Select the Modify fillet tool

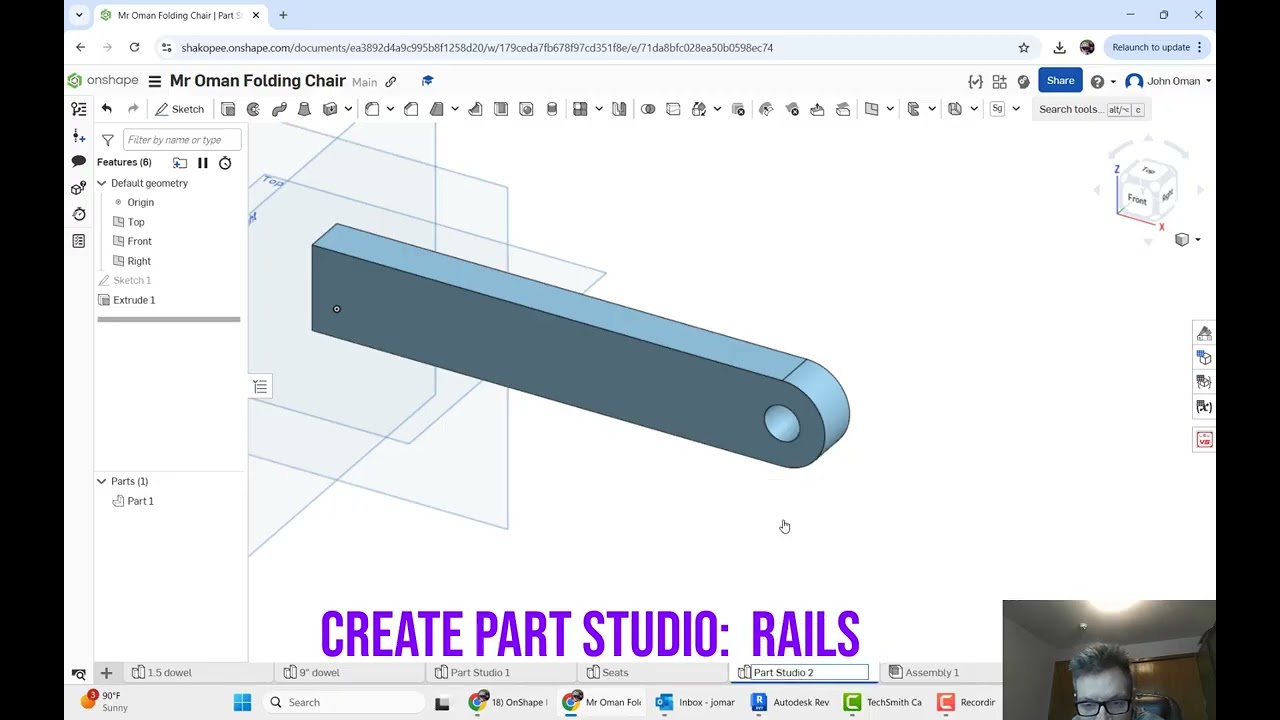click(x=766, y=109)
